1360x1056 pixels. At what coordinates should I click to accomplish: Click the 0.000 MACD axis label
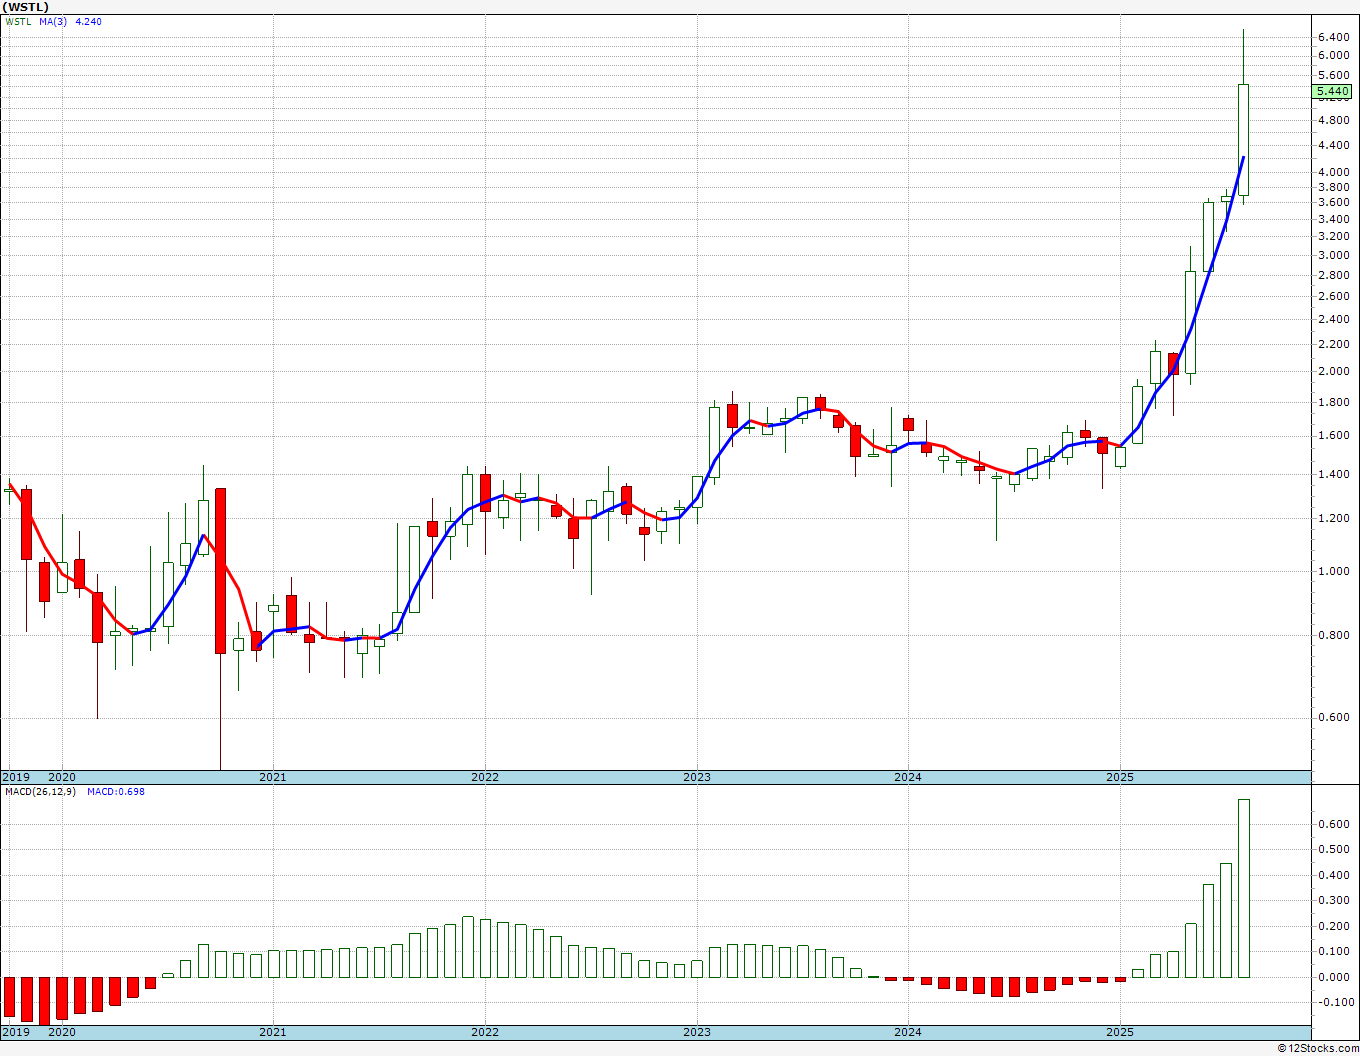coord(1334,978)
